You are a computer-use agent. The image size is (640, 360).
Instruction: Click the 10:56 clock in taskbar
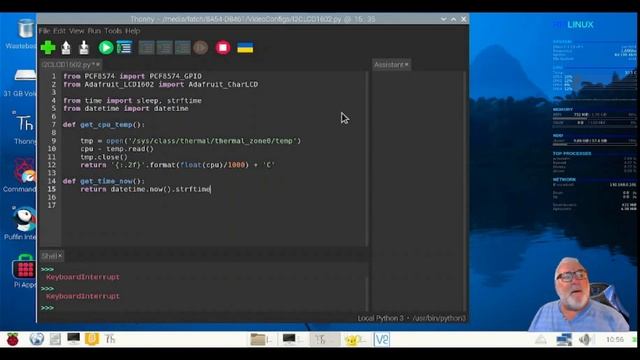click(615, 339)
